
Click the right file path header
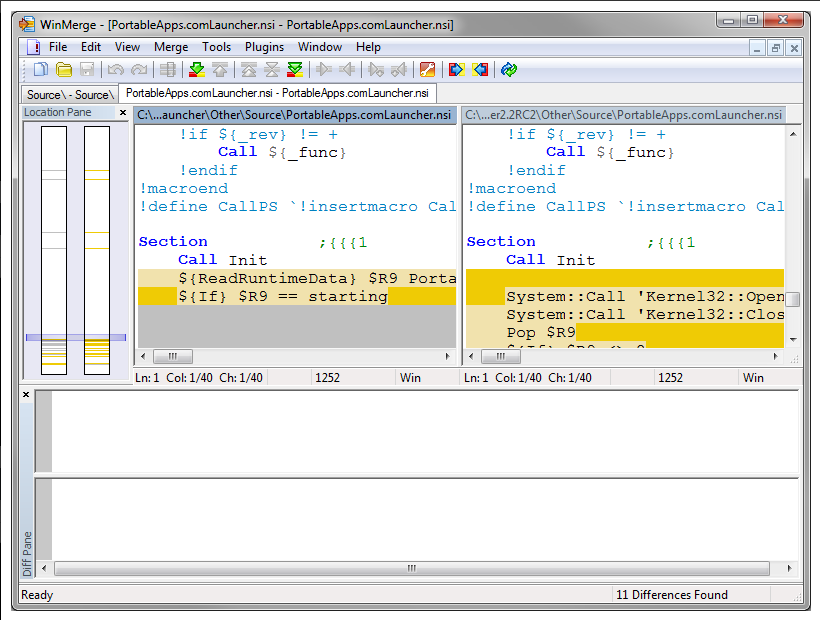tap(624, 115)
